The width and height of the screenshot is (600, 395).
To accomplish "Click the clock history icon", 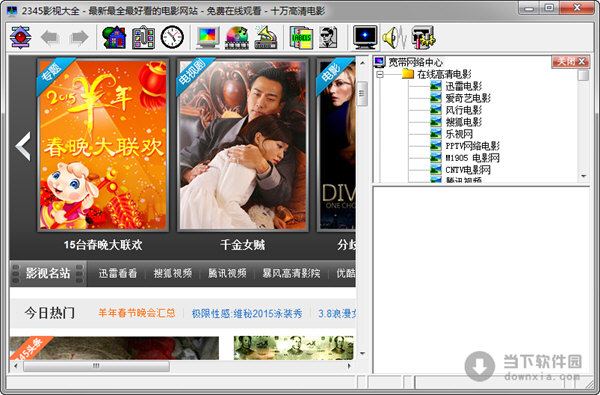I will [x=172, y=37].
